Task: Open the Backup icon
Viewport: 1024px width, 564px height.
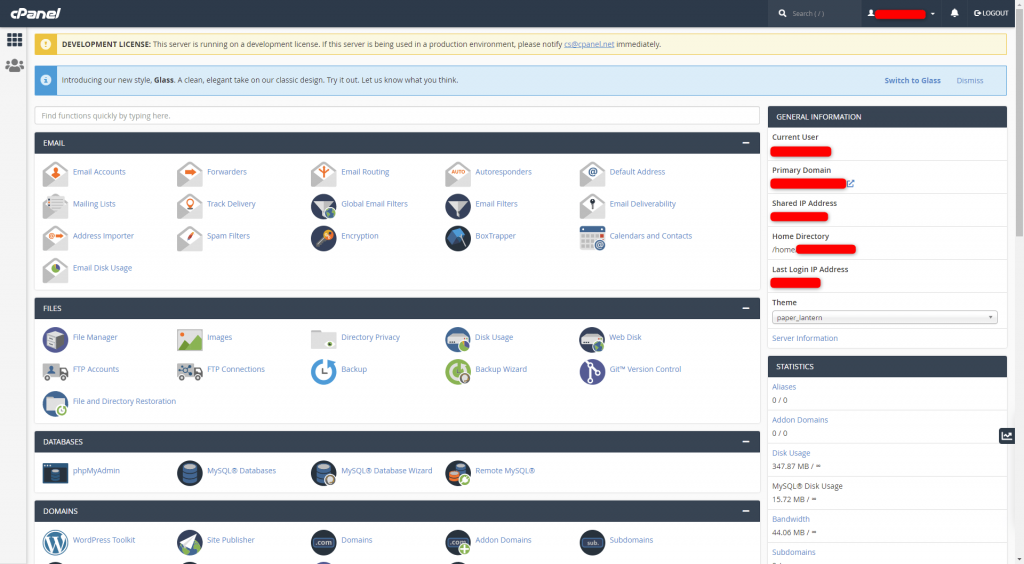Action: (x=323, y=371)
